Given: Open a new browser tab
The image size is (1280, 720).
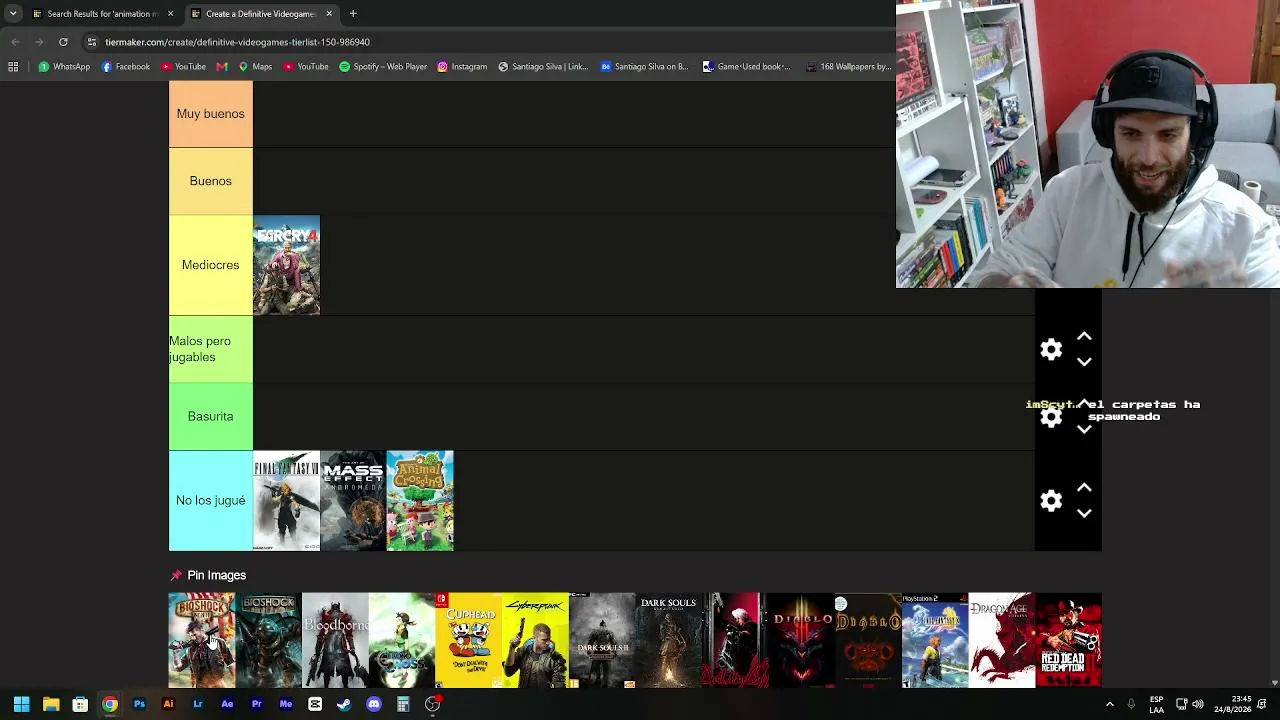Looking at the screenshot, I should pyautogui.click(x=353, y=14).
